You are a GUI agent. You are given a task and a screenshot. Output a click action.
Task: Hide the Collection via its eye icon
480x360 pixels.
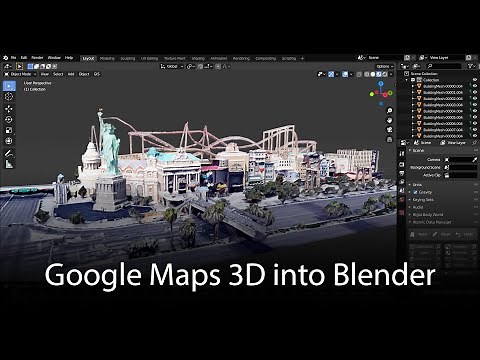tap(475, 80)
